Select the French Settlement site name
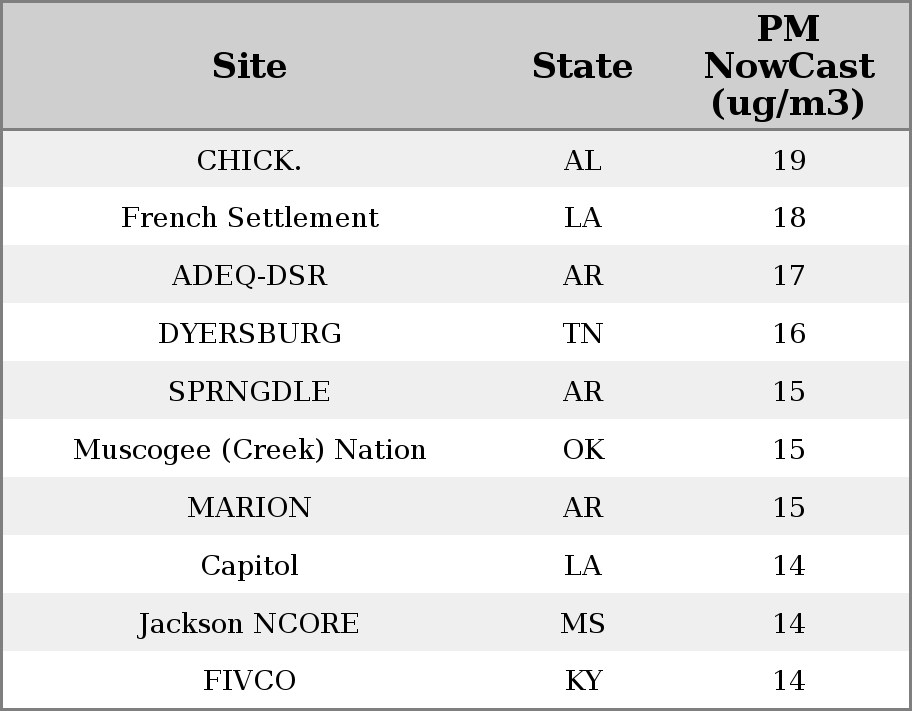 (x=249, y=218)
